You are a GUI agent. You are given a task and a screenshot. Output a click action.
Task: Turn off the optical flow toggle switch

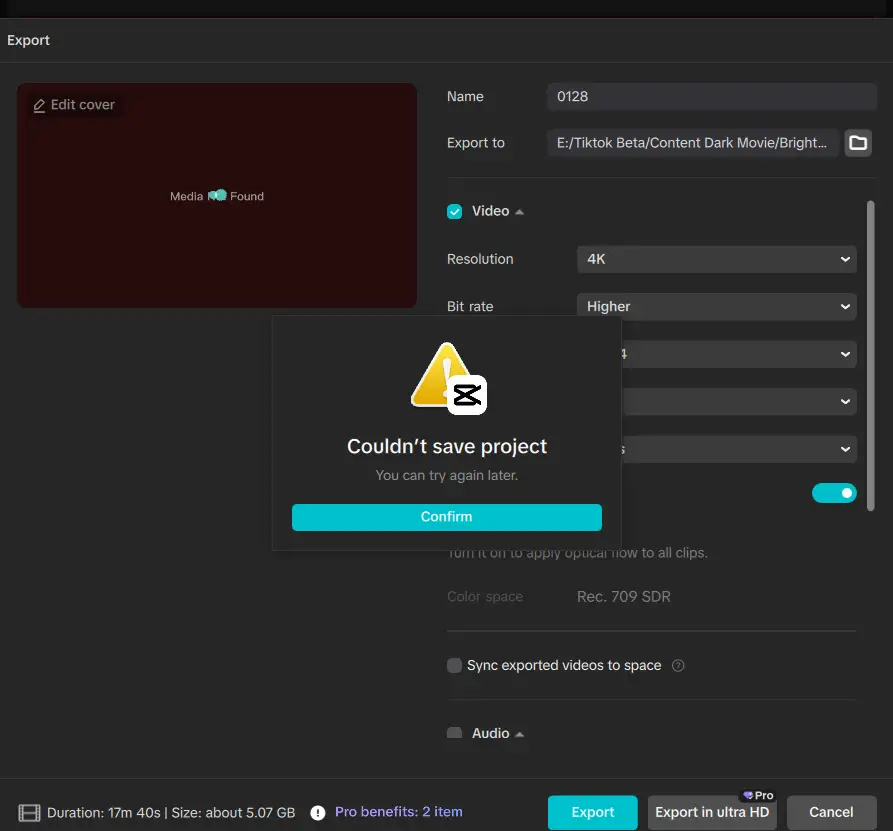click(834, 493)
